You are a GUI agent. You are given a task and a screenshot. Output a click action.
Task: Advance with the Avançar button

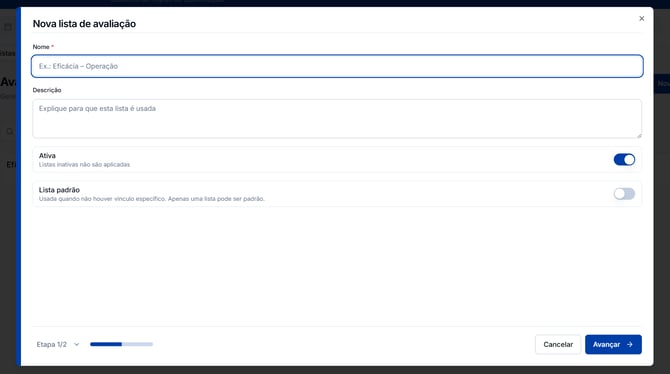pyautogui.click(x=613, y=344)
